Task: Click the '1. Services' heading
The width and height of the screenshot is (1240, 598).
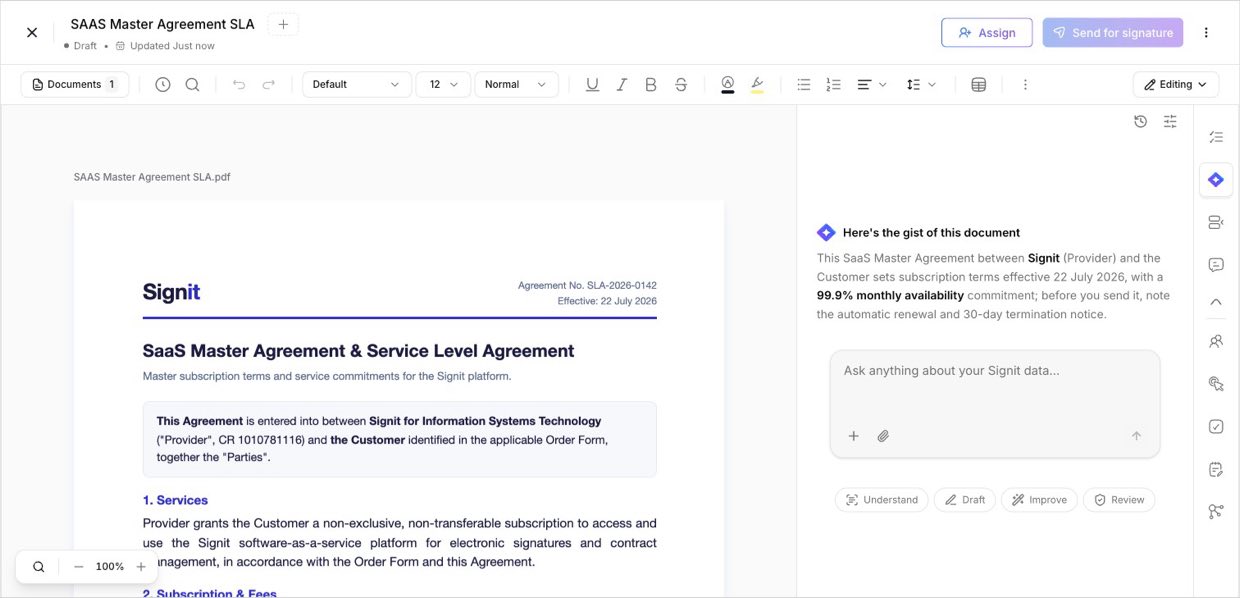Action: click(175, 500)
